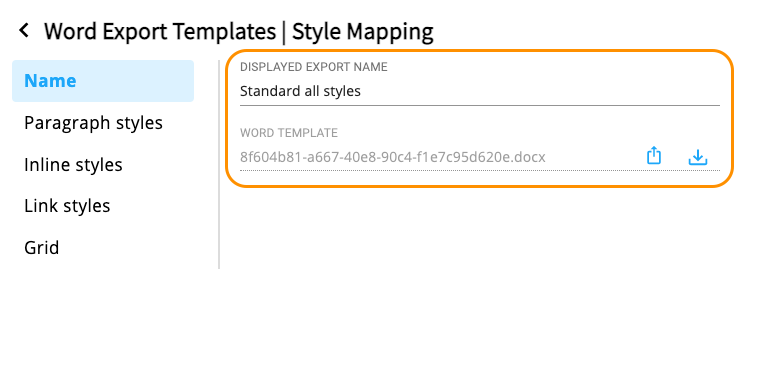Click the Word Export Templates page title

click(160, 31)
